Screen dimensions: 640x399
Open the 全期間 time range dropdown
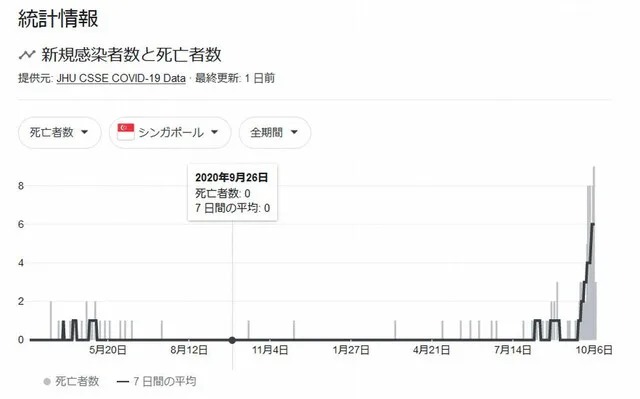tap(275, 133)
